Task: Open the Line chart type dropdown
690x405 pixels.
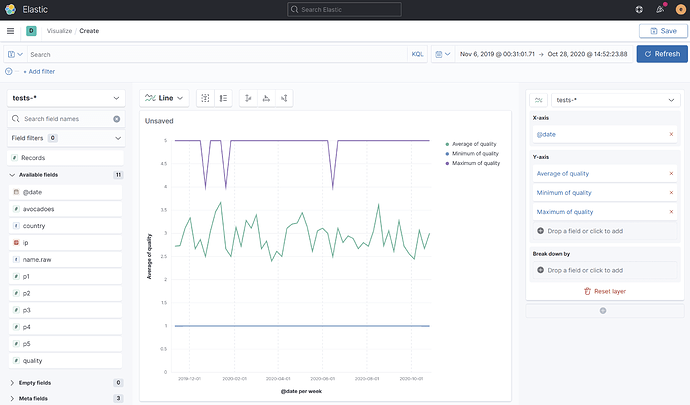Action: 164,98
